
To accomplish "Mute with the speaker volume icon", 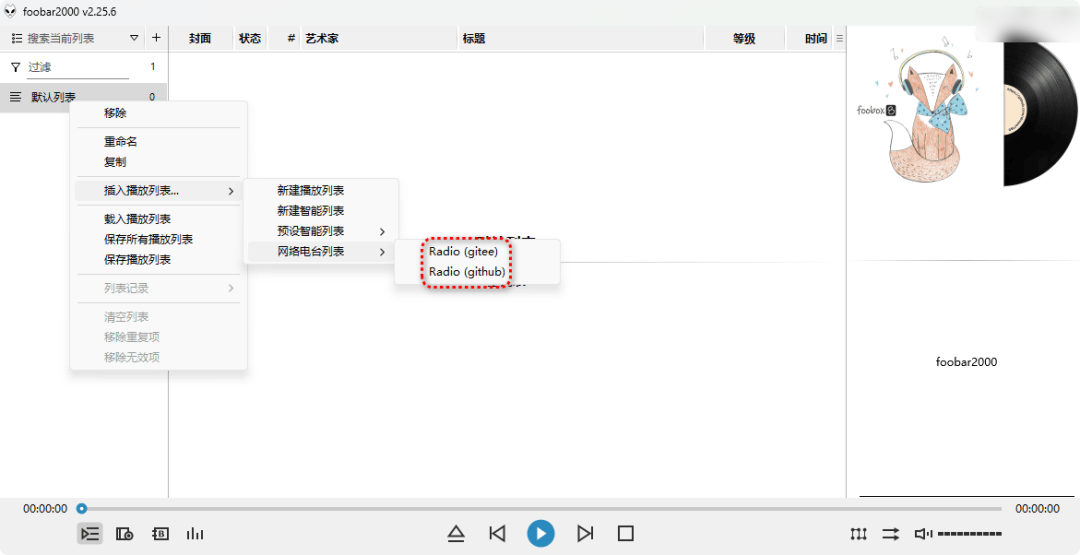I will coord(923,534).
